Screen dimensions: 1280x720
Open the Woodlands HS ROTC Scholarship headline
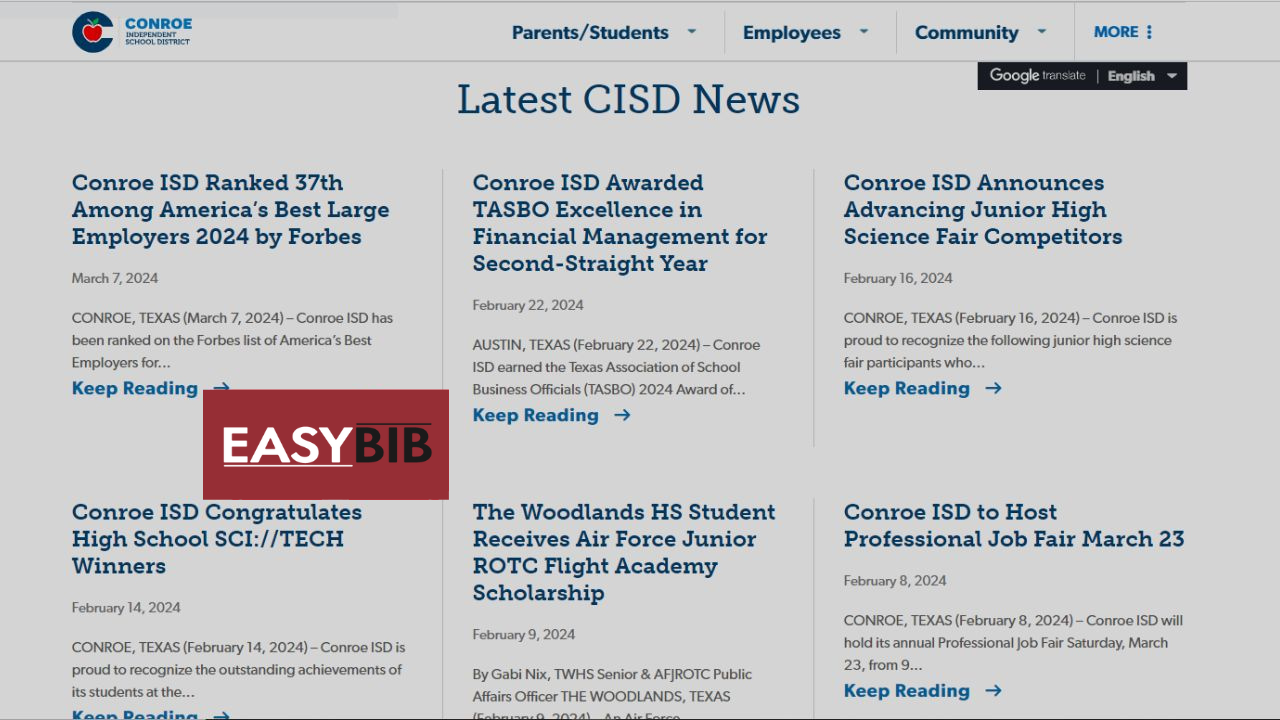tap(624, 552)
